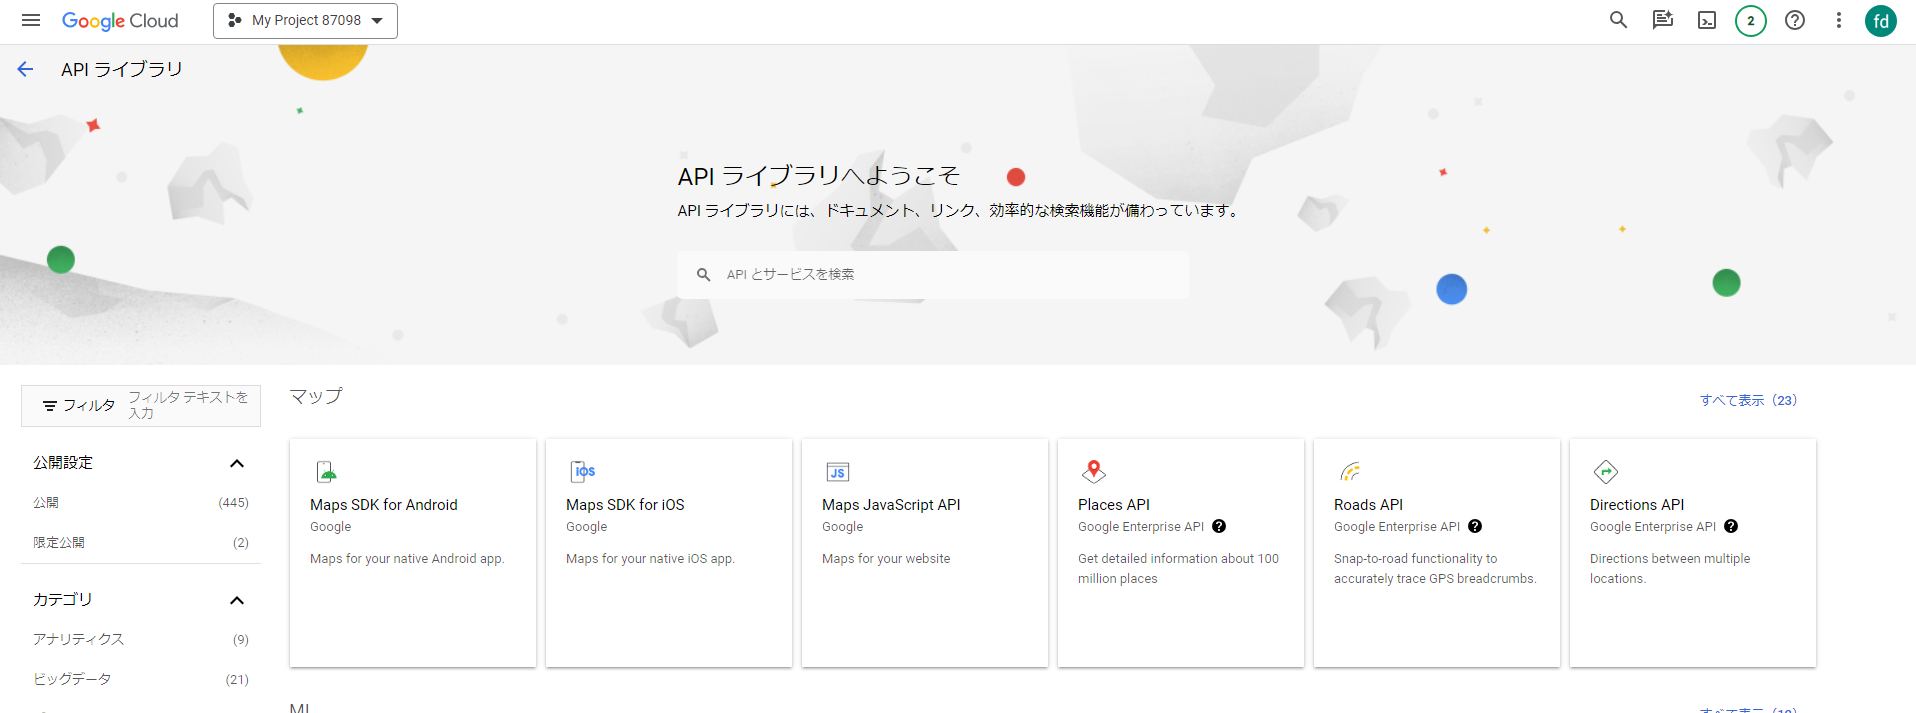
Task: Click the help icon next to Directions API Enterprise label
Action: (x=1731, y=527)
